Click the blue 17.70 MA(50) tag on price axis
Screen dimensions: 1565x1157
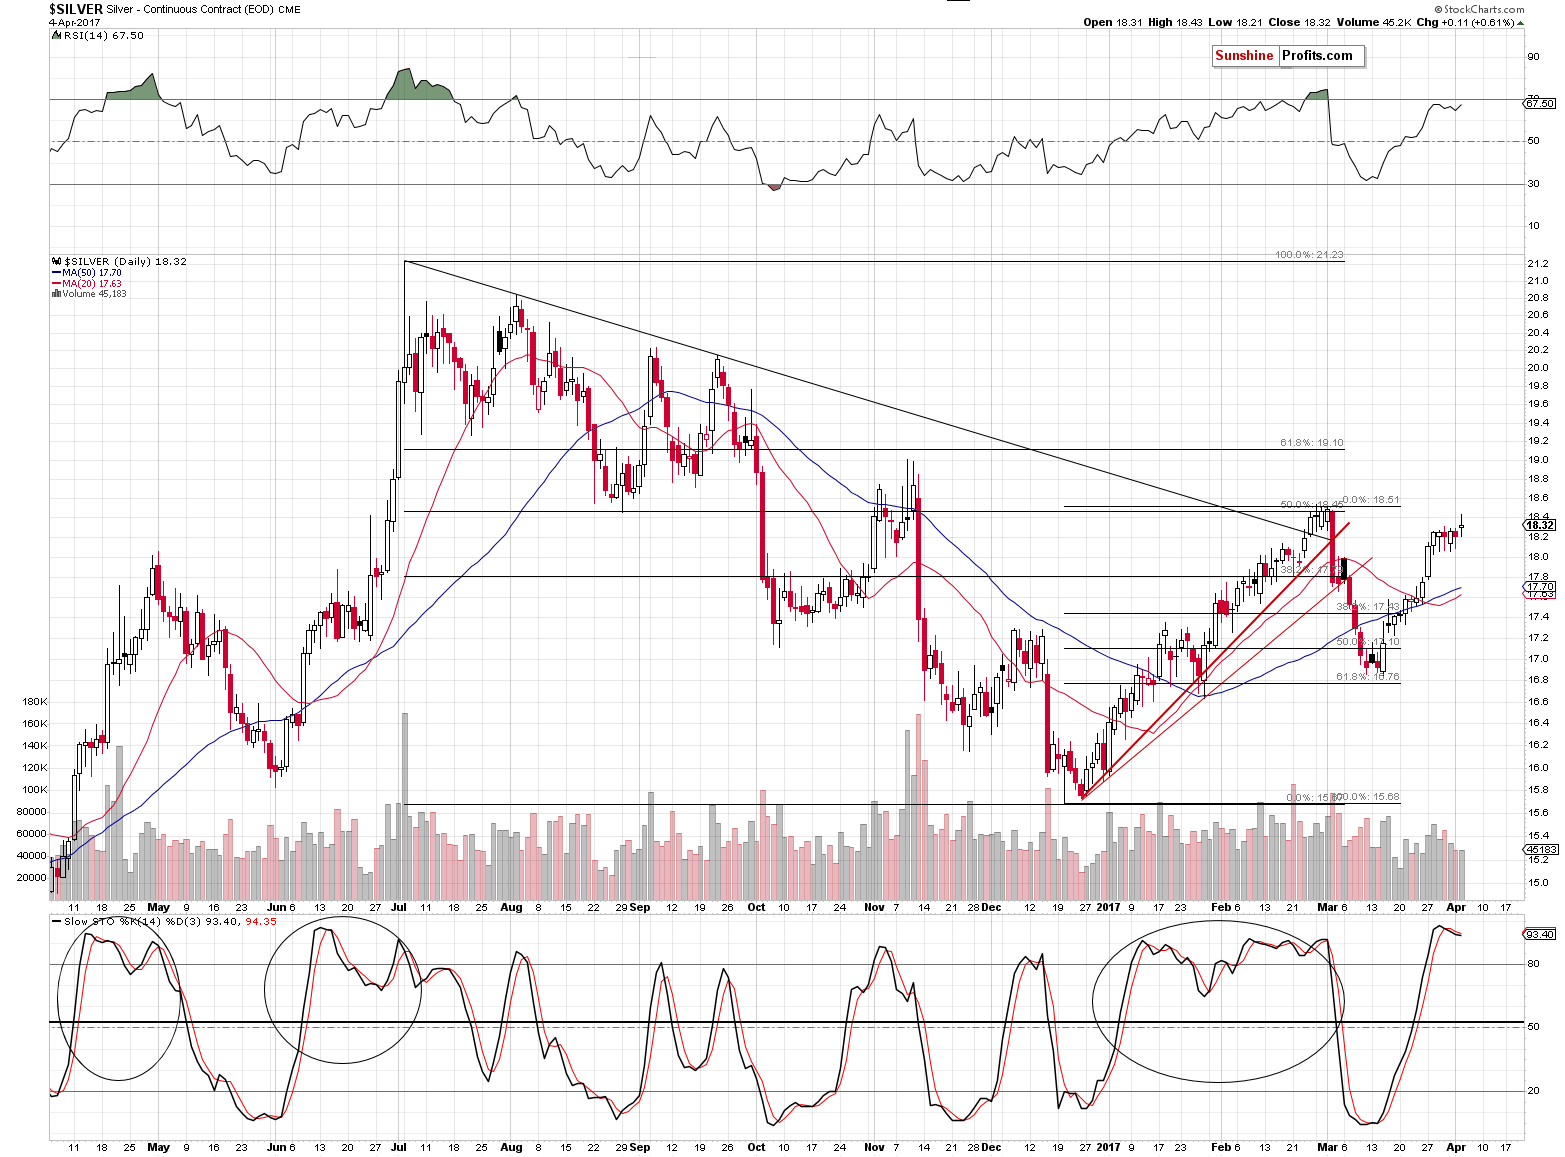(x=1539, y=587)
